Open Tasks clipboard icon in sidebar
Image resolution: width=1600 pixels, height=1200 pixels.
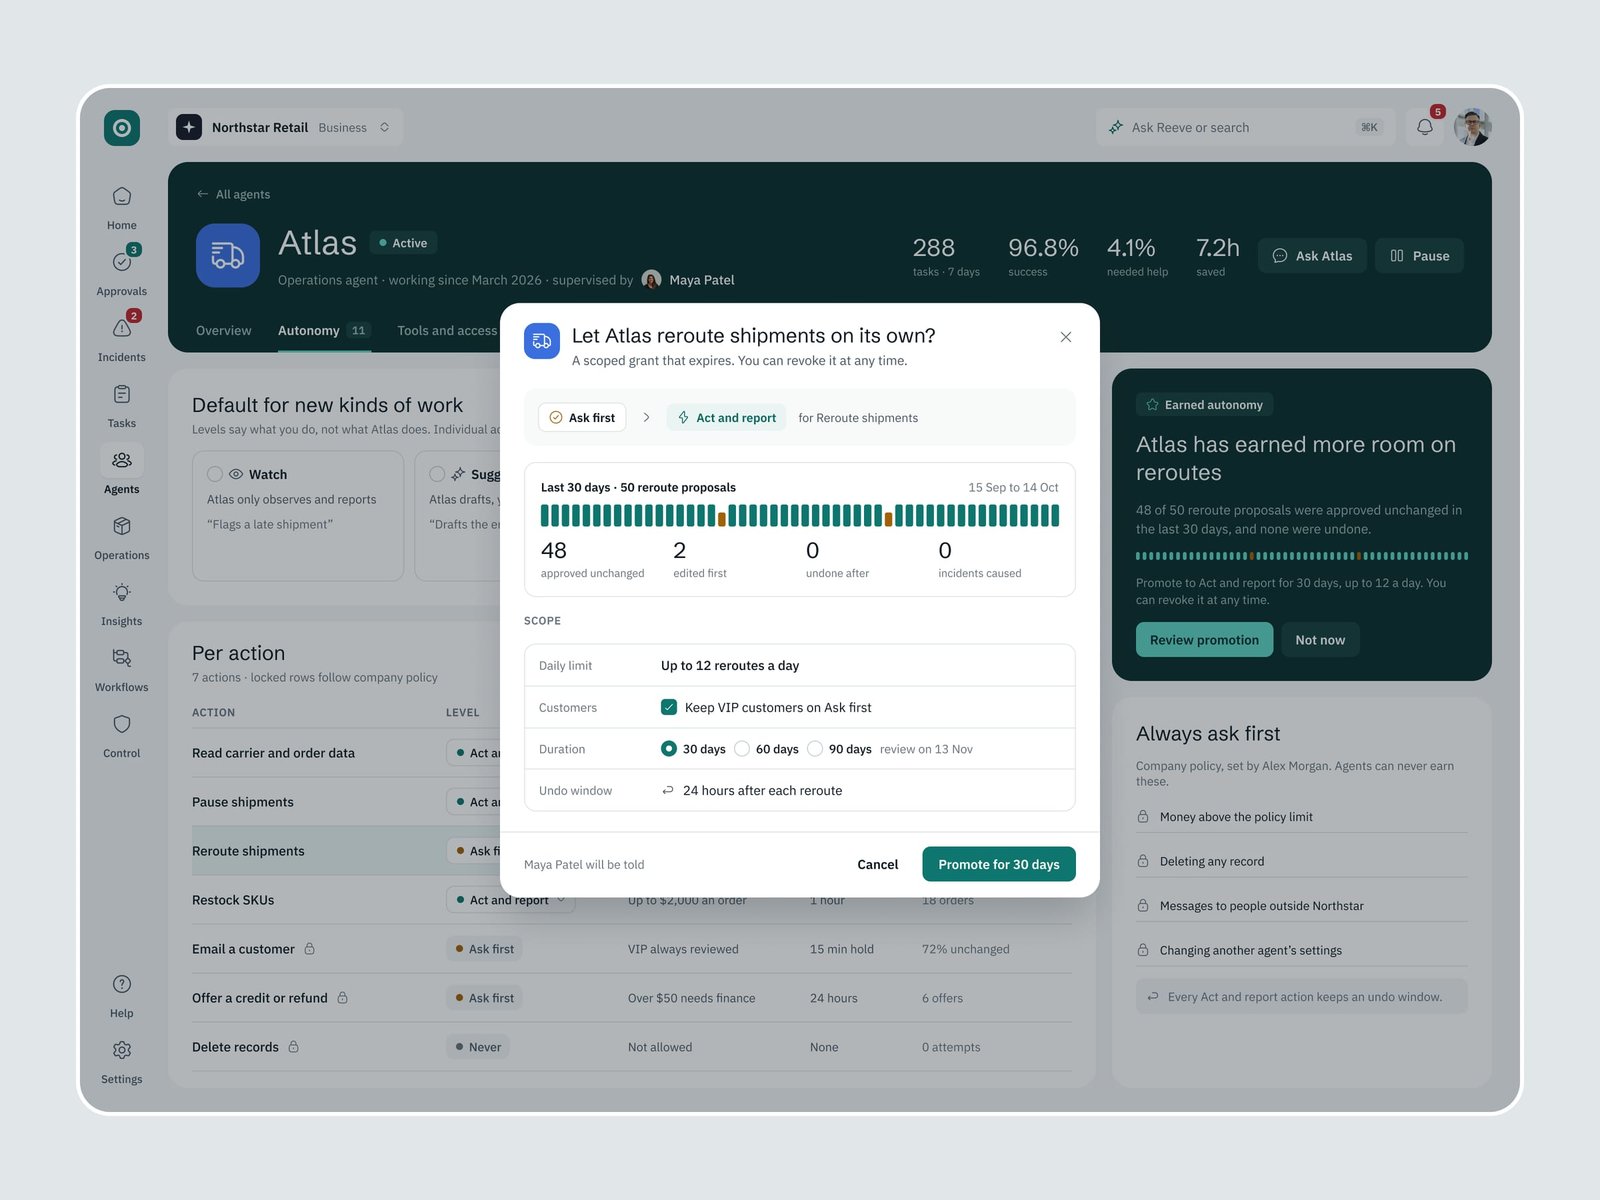point(122,395)
